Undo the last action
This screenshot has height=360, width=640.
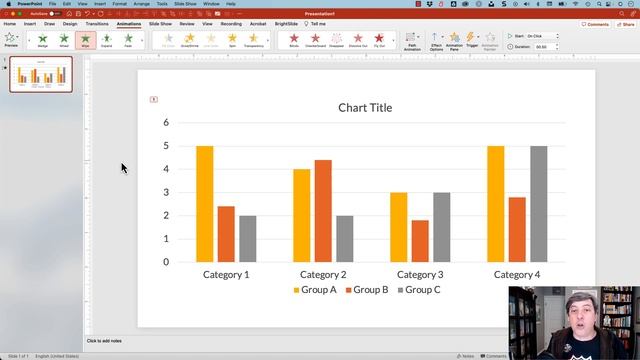(87, 13)
